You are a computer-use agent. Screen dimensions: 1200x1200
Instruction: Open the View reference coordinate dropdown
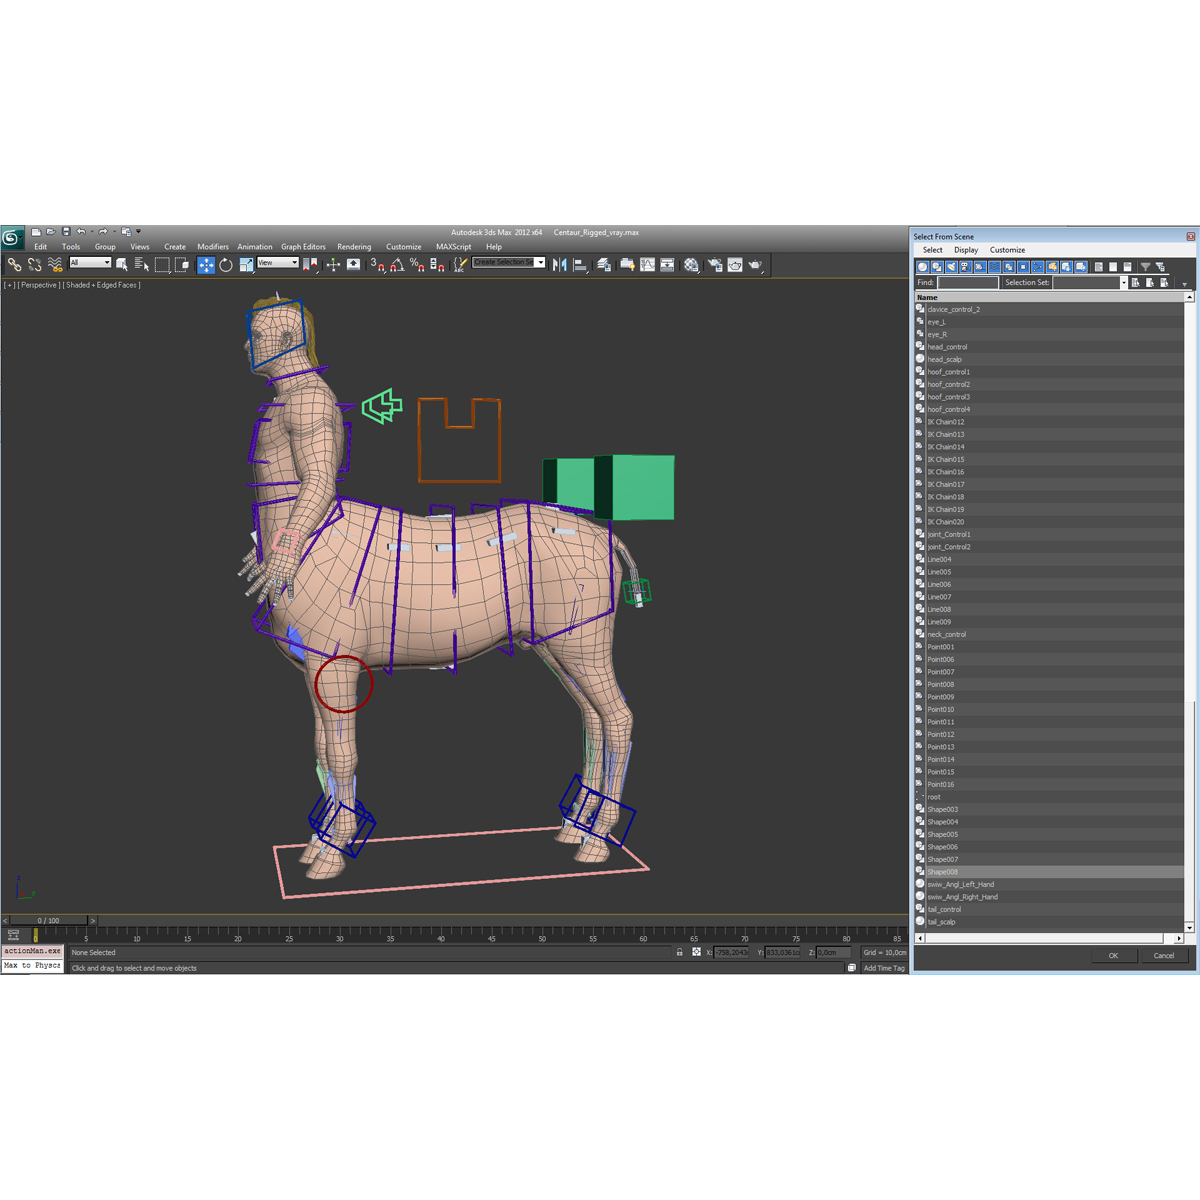point(278,263)
